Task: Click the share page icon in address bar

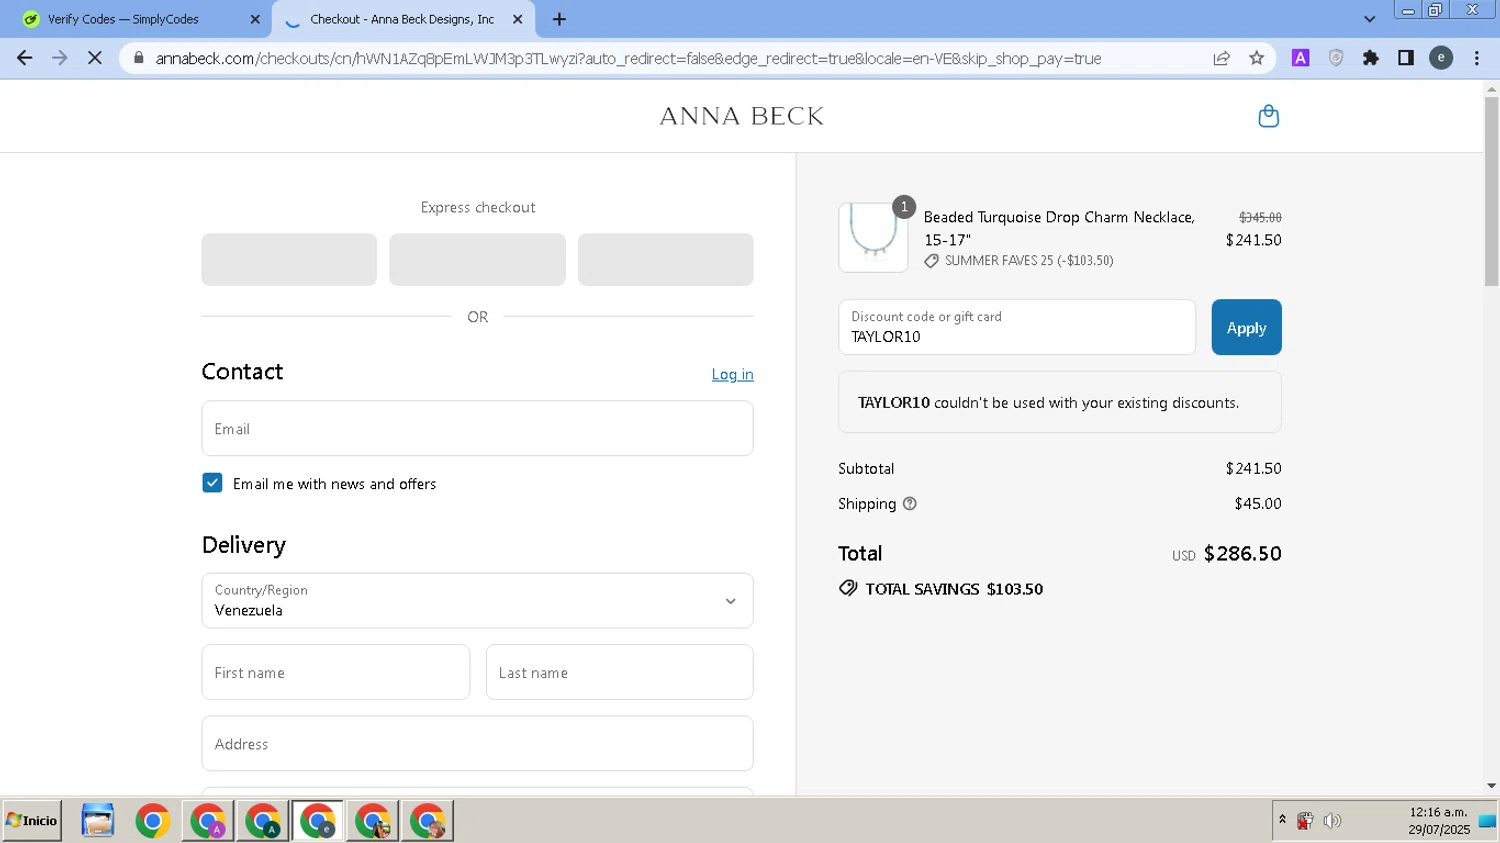Action: coord(1222,58)
